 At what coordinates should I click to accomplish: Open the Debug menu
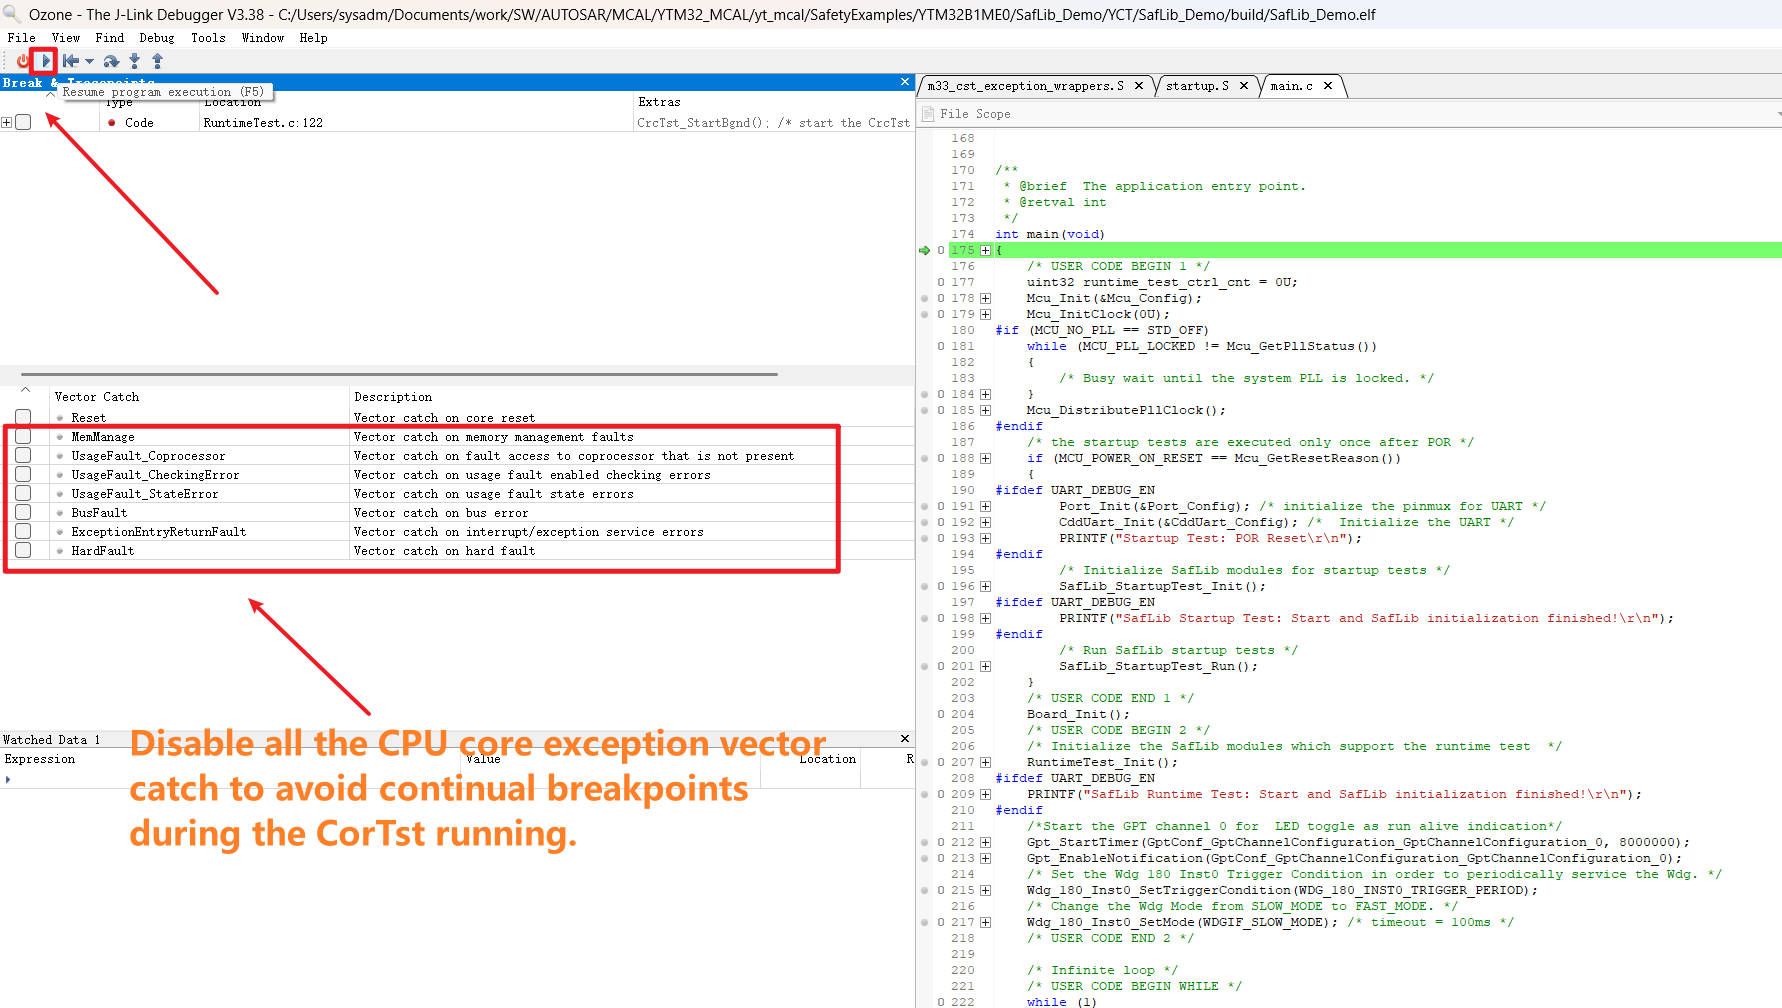coord(156,38)
